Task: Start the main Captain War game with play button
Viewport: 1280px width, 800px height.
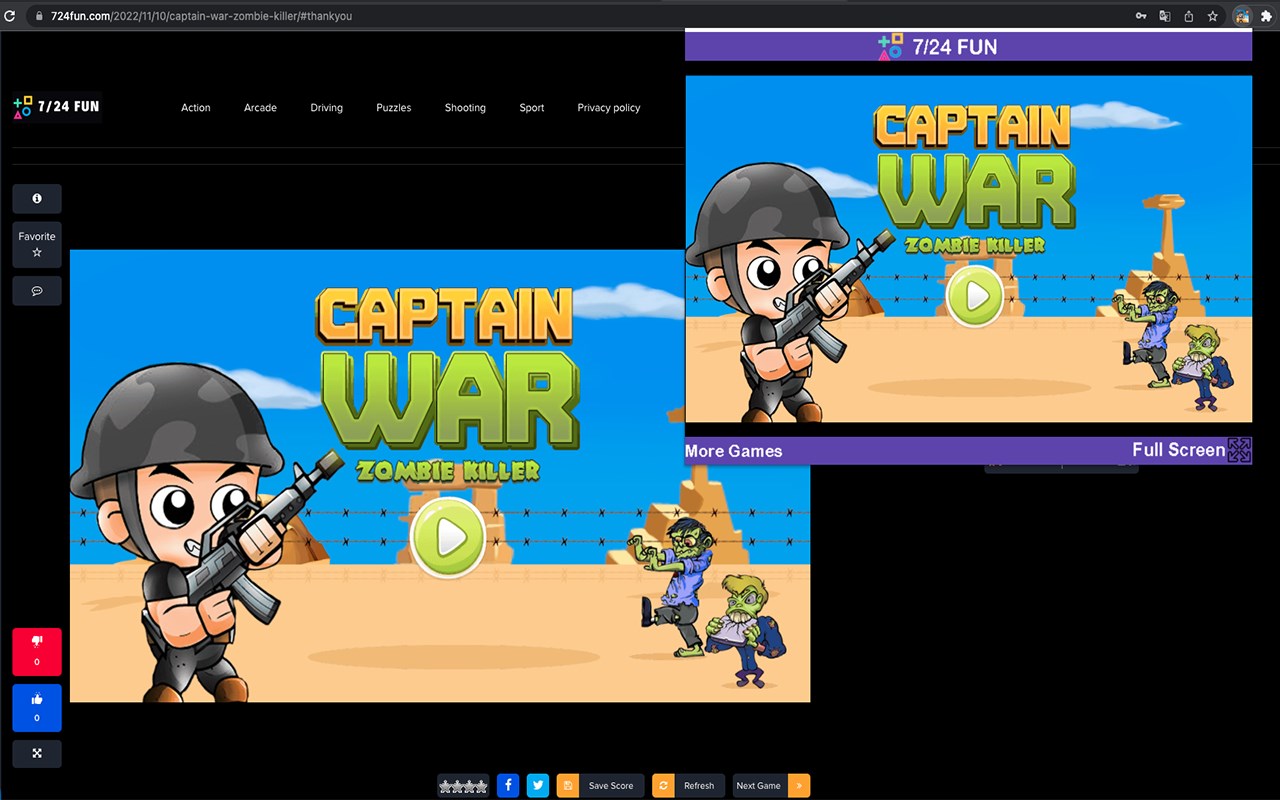Action: 448,538
